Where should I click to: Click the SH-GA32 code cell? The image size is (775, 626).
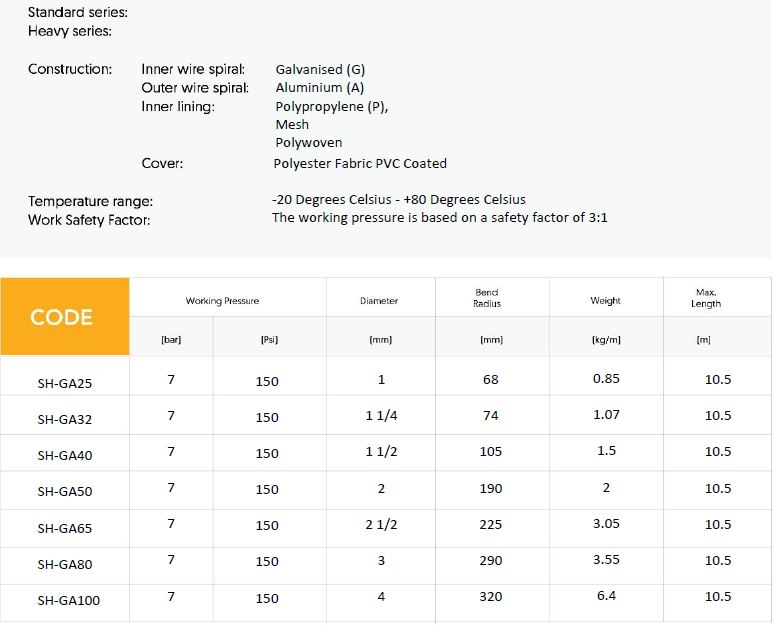tap(65, 419)
